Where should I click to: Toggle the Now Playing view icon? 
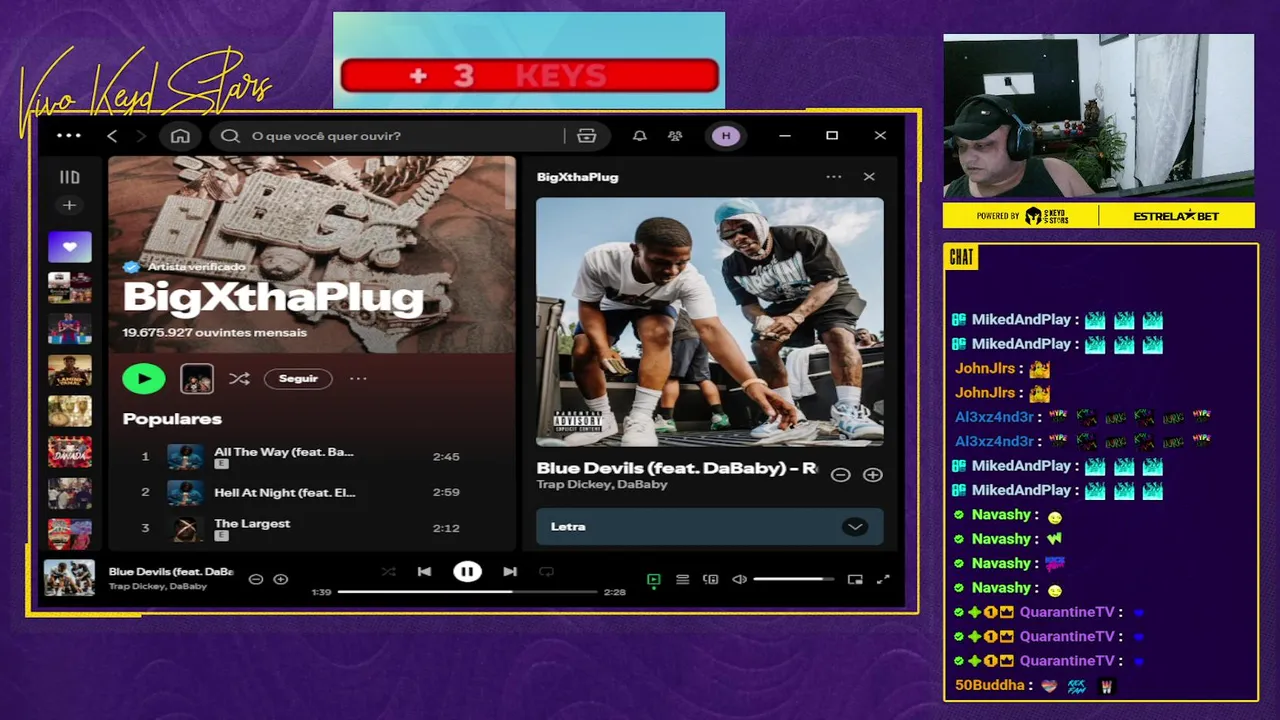click(654, 579)
